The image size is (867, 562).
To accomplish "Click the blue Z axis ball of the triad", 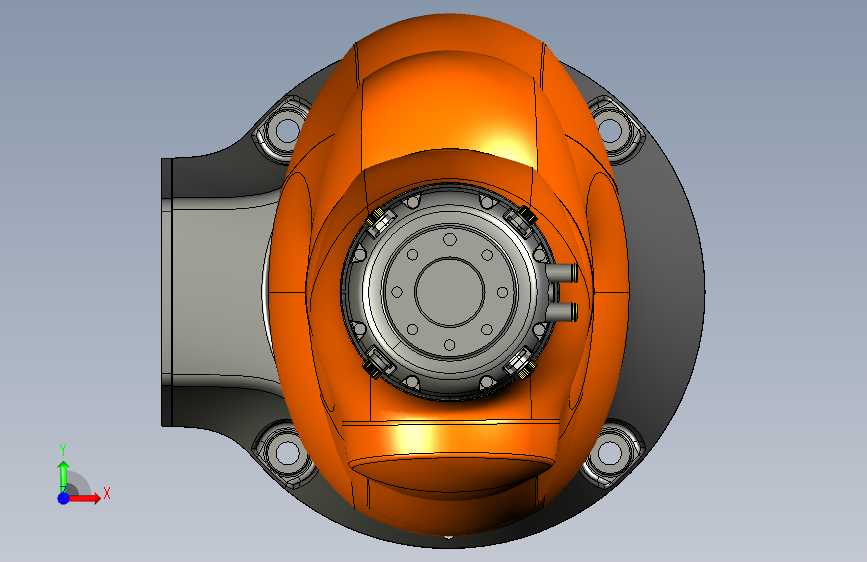I will click(x=64, y=498).
